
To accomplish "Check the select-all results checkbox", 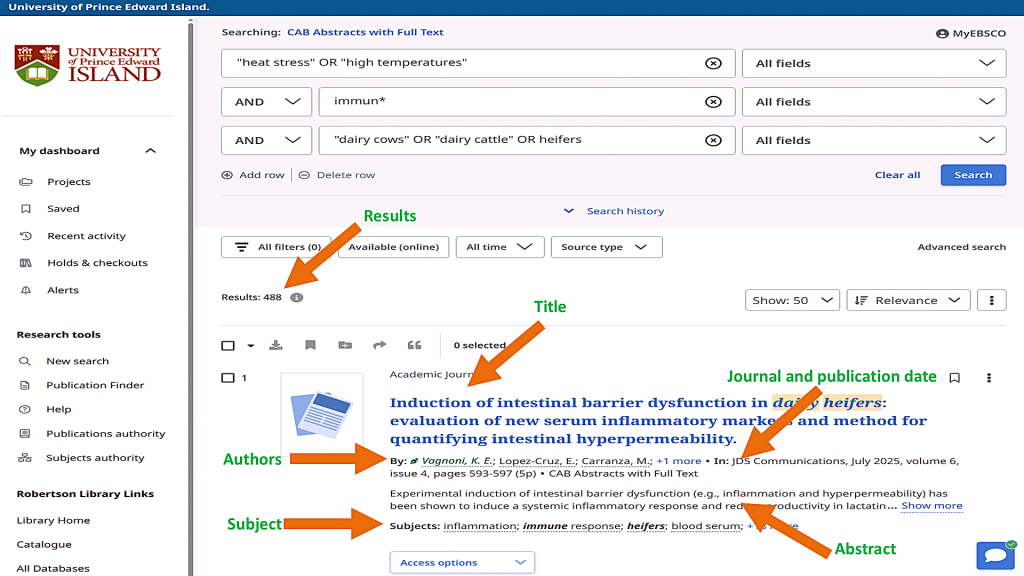I will (x=228, y=346).
